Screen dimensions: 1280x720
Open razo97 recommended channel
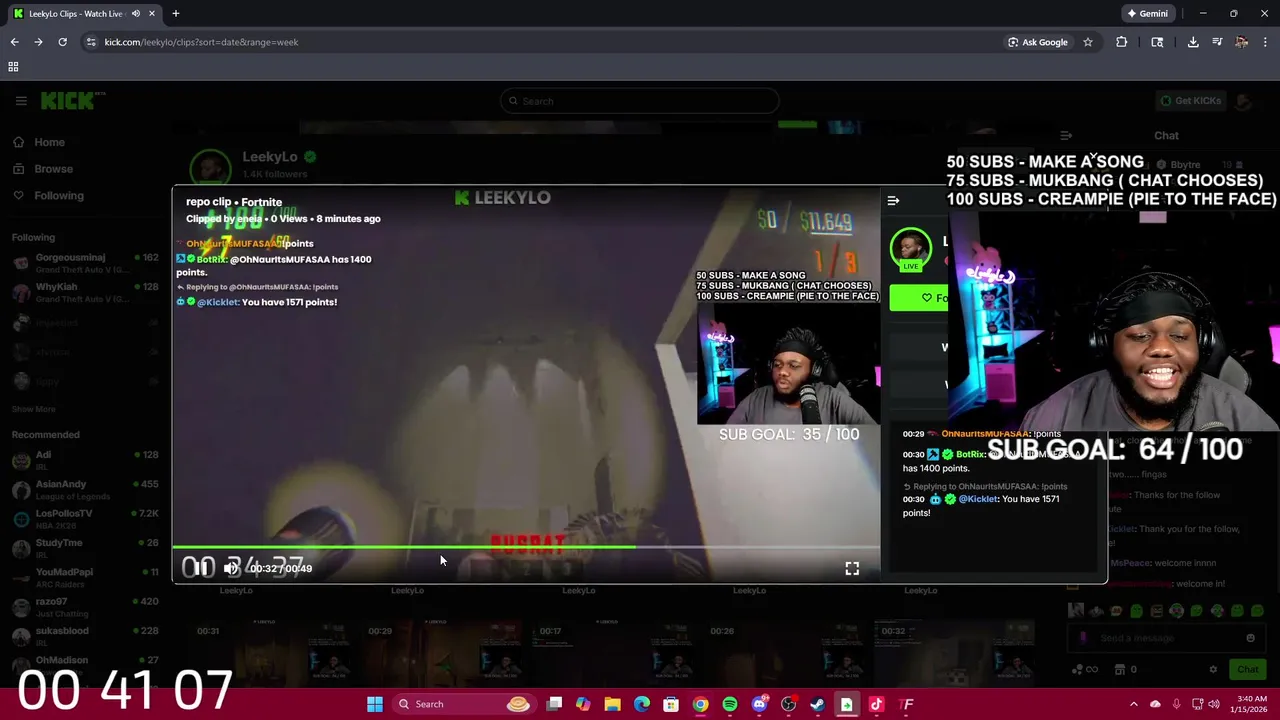pyautogui.click(x=85, y=606)
